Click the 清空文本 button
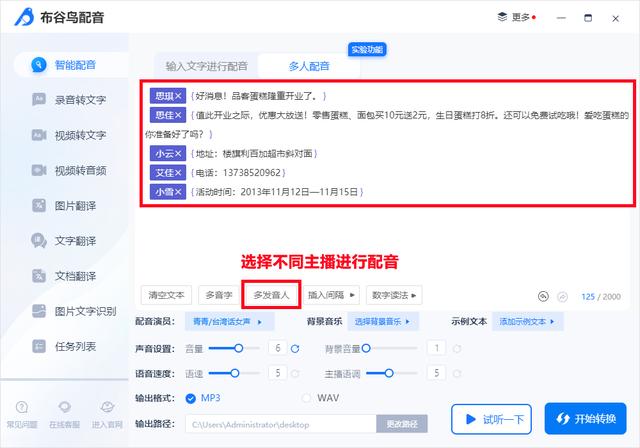The width and height of the screenshot is (640, 448). pyautogui.click(x=167, y=295)
